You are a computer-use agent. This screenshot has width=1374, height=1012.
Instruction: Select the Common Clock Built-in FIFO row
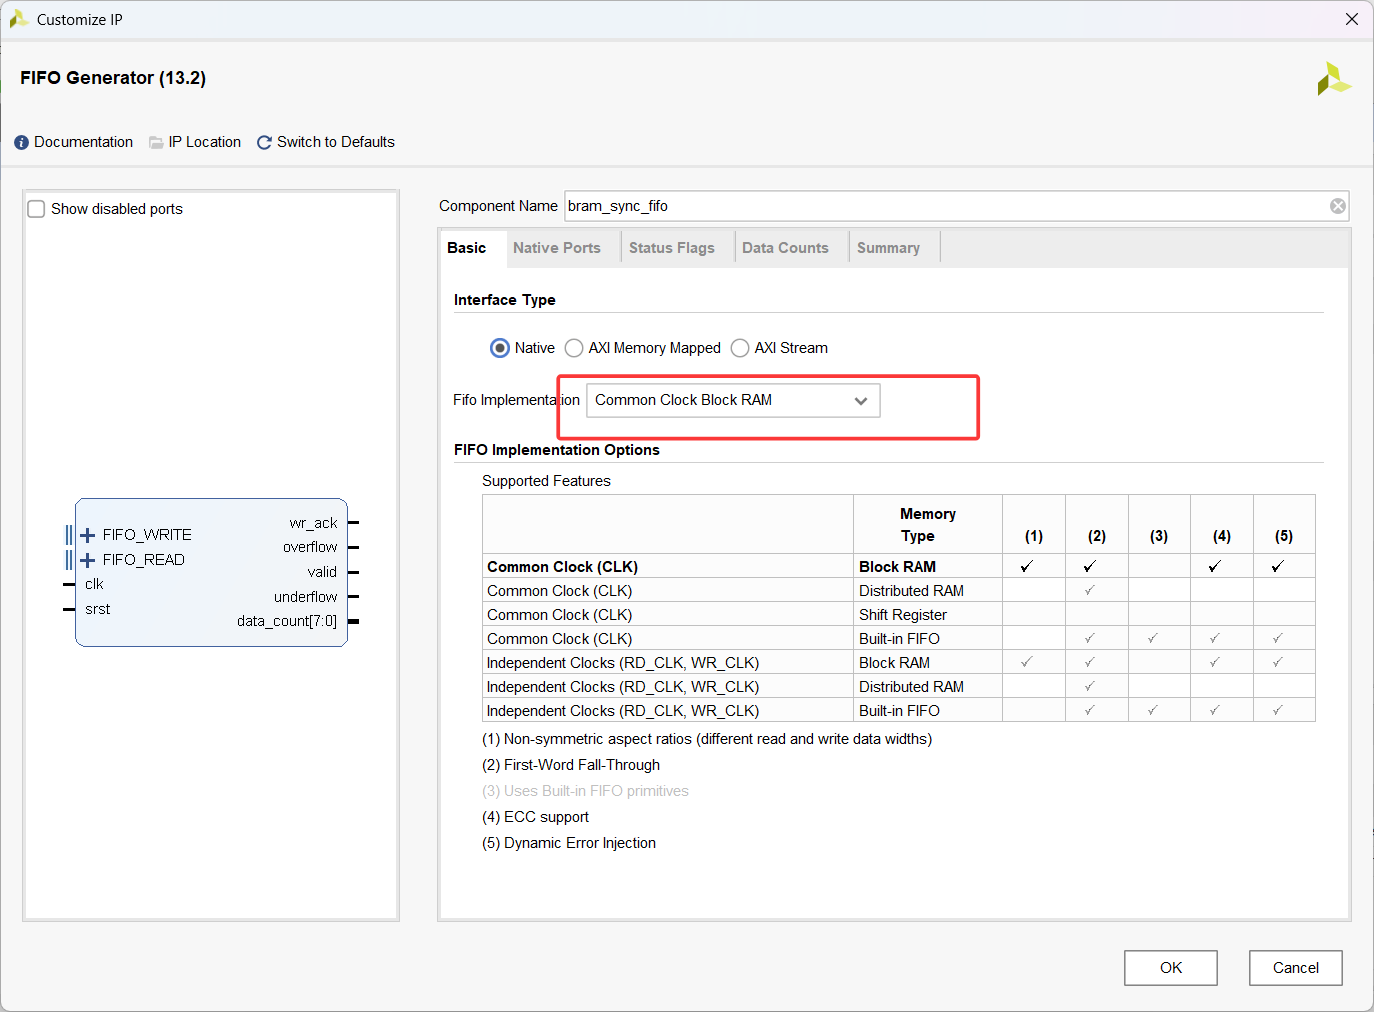pos(899,638)
